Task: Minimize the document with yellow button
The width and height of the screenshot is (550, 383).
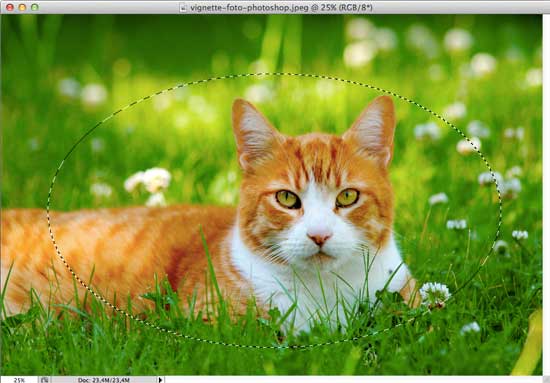Action: coord(22,7)
